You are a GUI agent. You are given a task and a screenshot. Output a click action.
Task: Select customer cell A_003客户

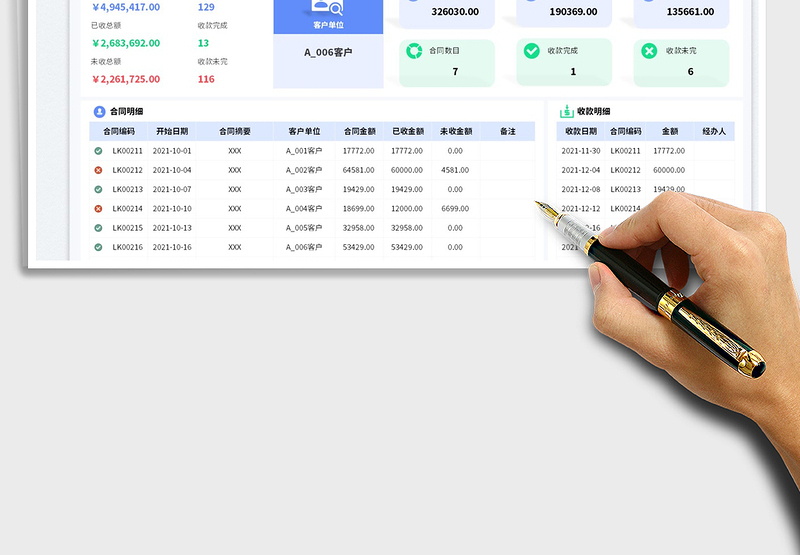304,189
